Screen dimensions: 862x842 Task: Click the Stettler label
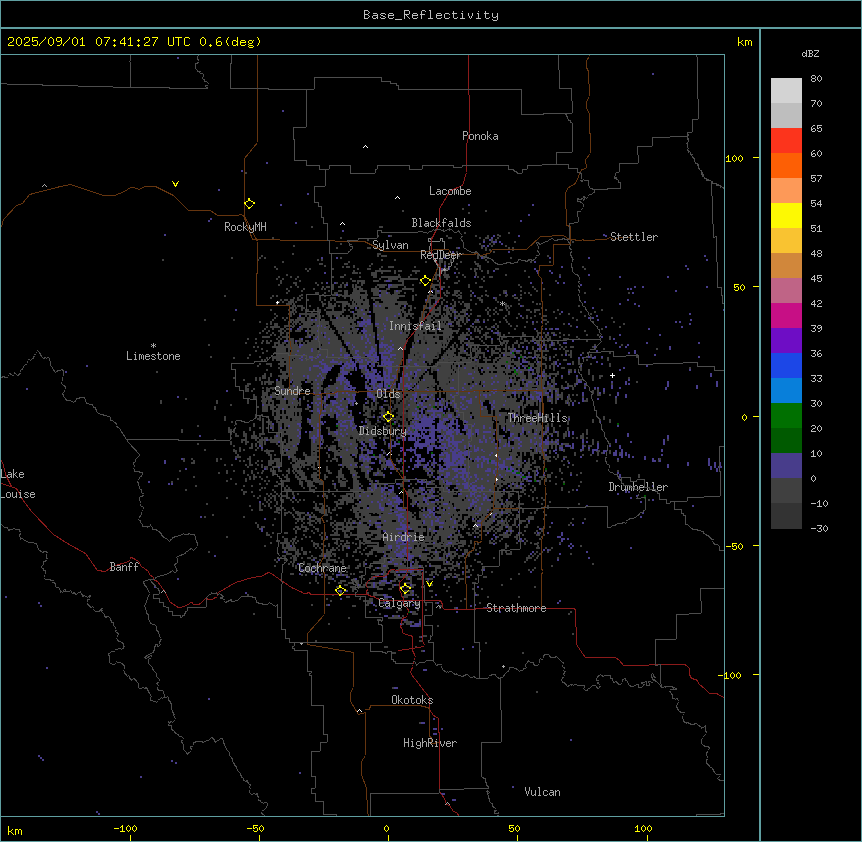tap(634, 237)
